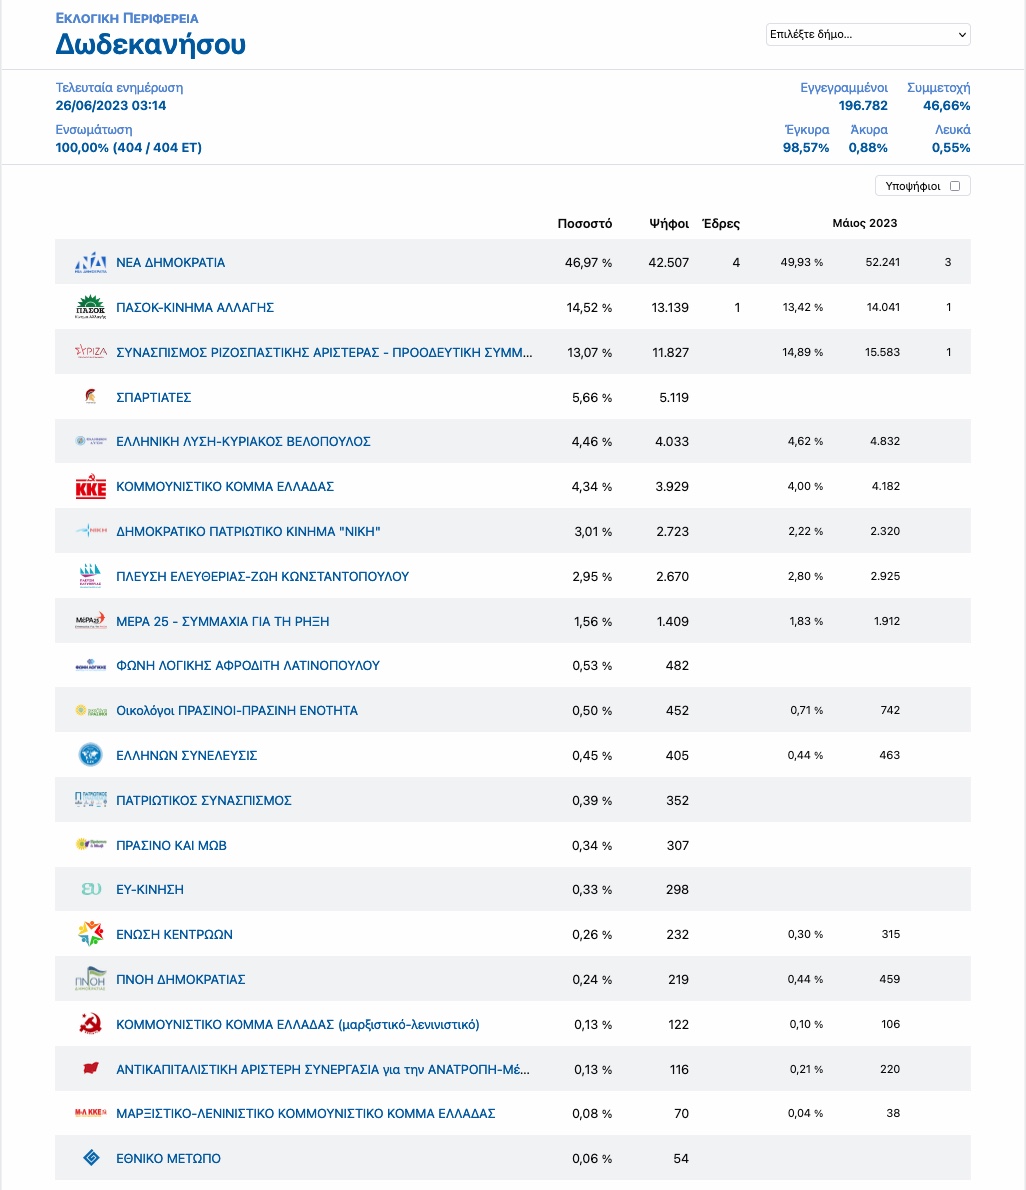Open the ΑΝΤΙΚΑΠΙΤΑΛΙΣΤΙΚΗ ΑΡΙΣΤΕΡΗ ΣΥΝΕΡΓΑΣΙΑ link
Viewport: 1026px width, 1190px height.
coord(323,1069)
